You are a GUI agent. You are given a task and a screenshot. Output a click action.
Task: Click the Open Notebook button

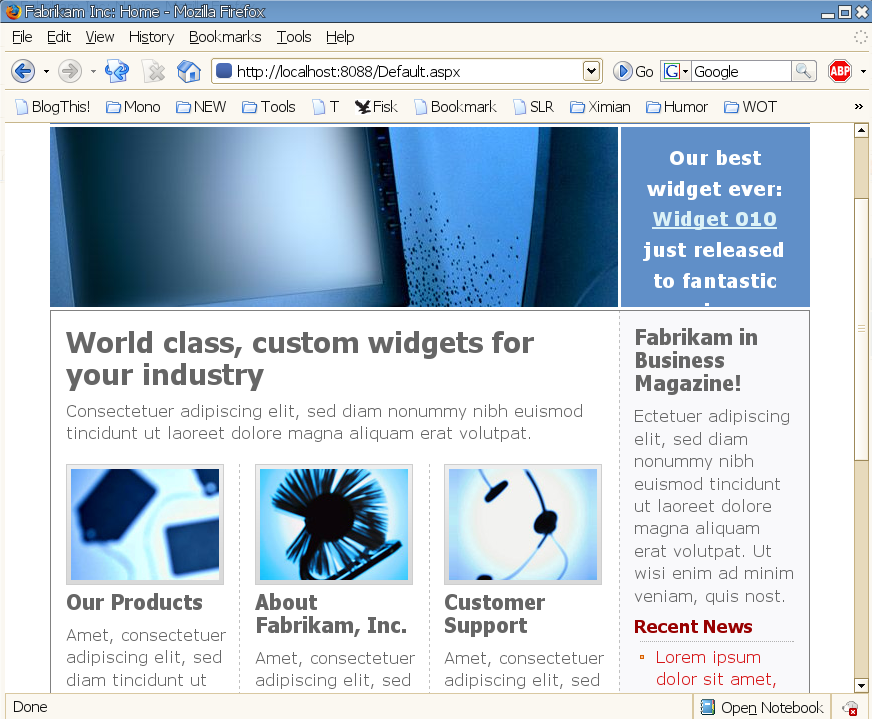tap(762, 707)
